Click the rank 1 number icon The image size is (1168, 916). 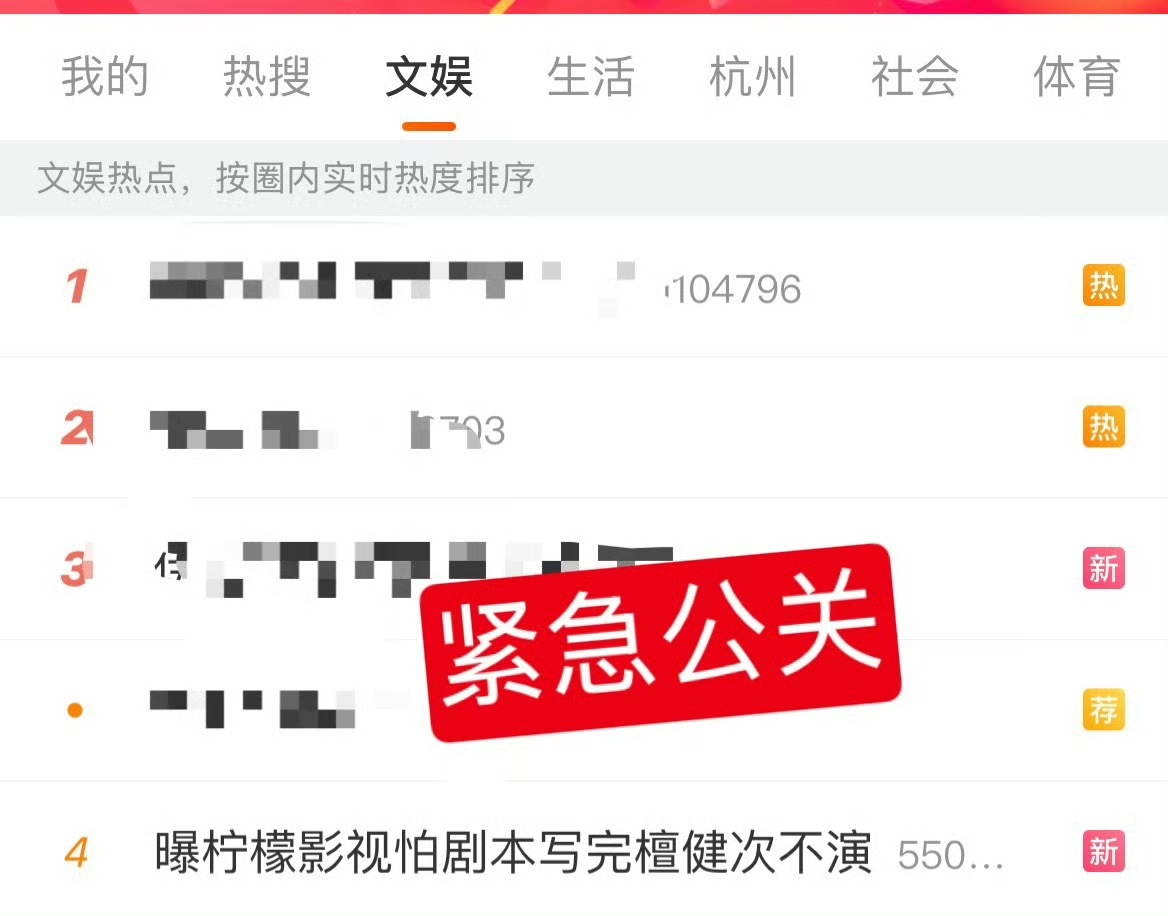[77, 286]
